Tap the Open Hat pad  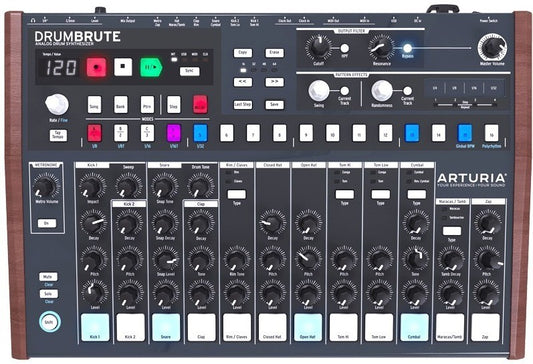[308, 327]
